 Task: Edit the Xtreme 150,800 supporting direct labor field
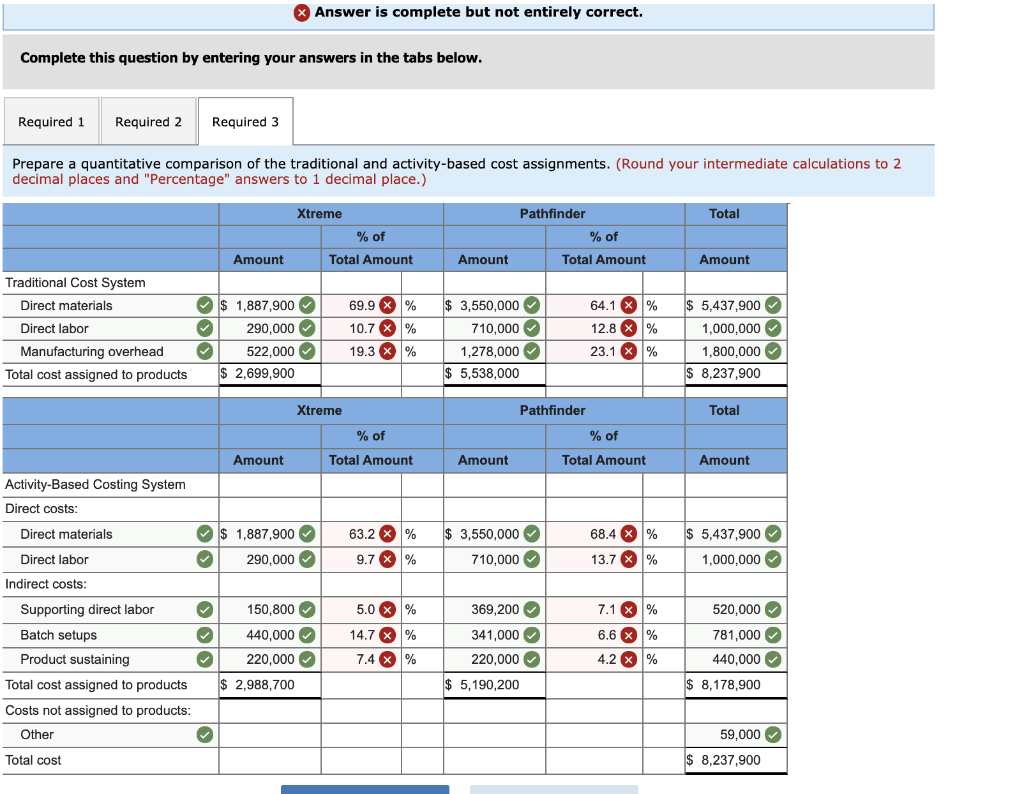(x=270, y=609)
